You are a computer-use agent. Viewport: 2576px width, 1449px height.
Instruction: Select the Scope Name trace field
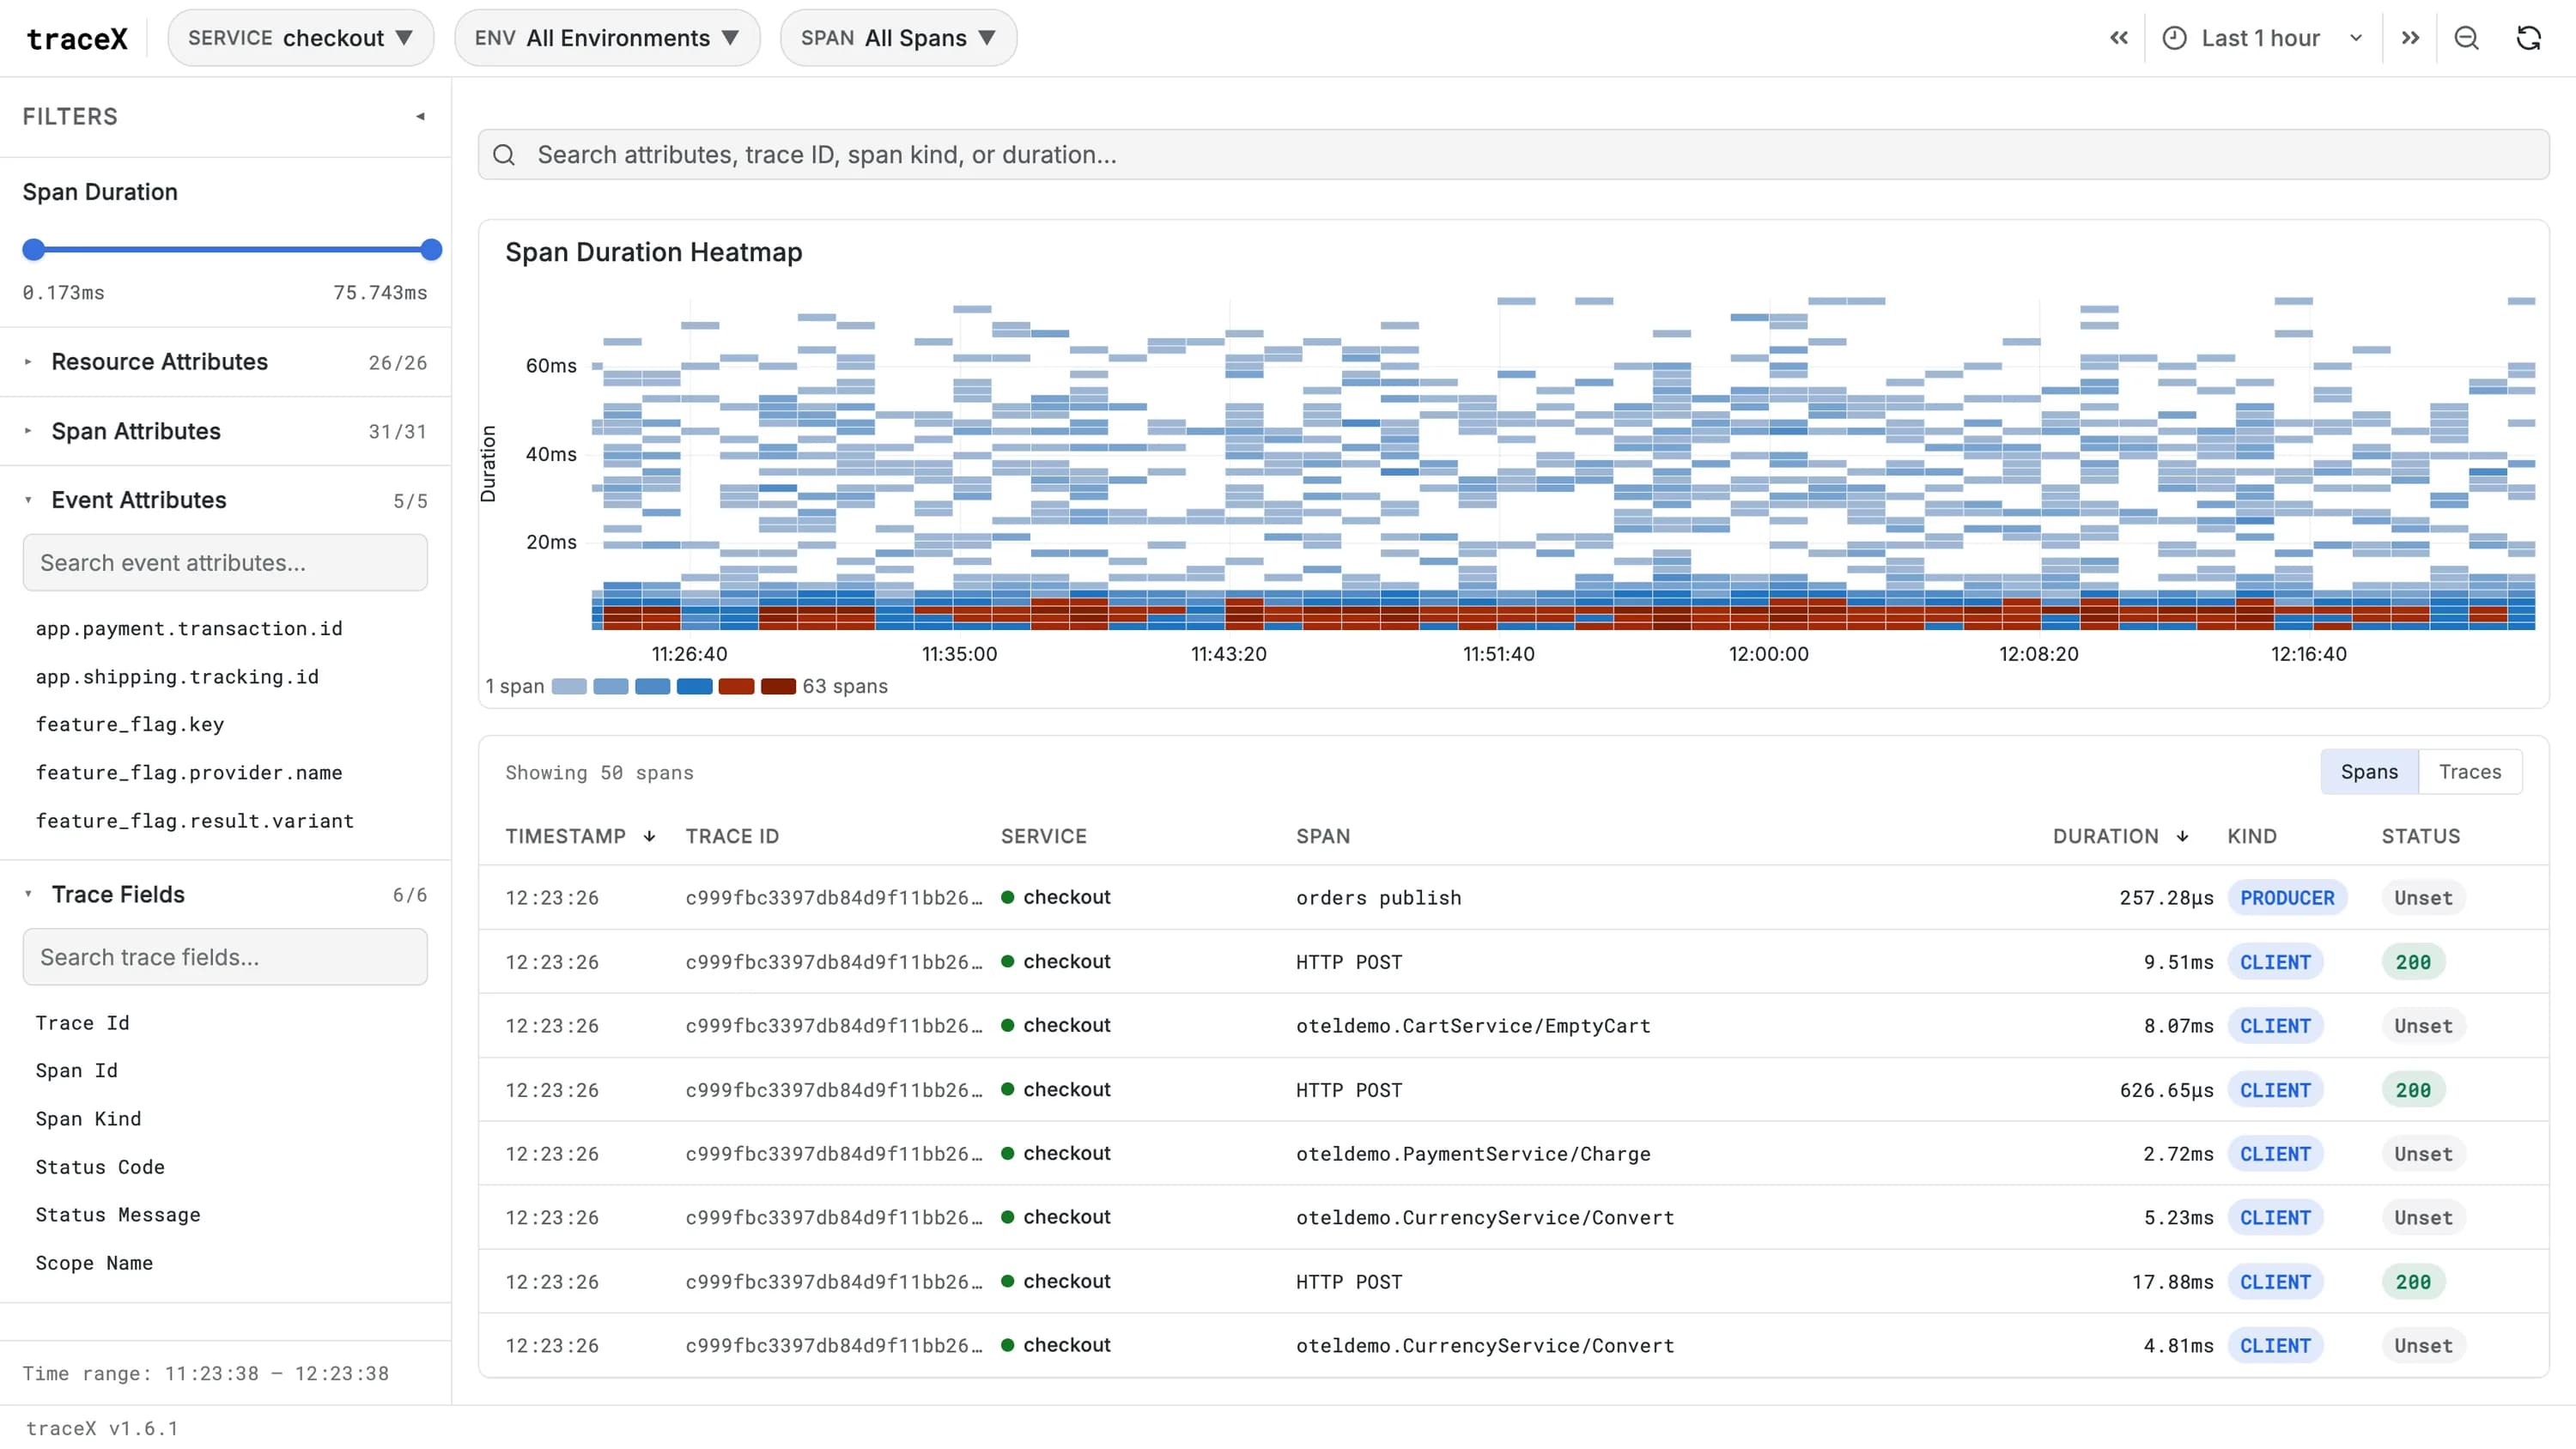(x=94, y=1263)
